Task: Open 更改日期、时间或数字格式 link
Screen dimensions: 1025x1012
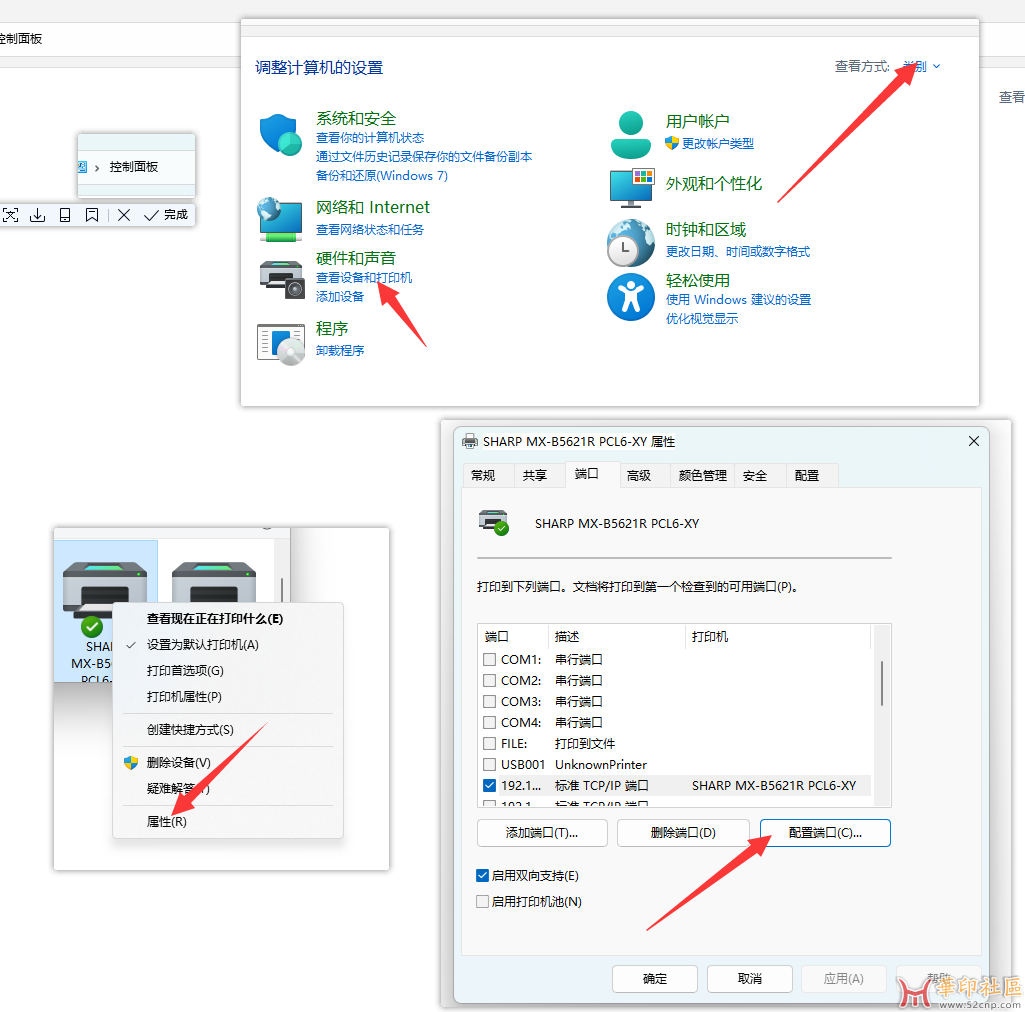Action: (x=737, y=252)
